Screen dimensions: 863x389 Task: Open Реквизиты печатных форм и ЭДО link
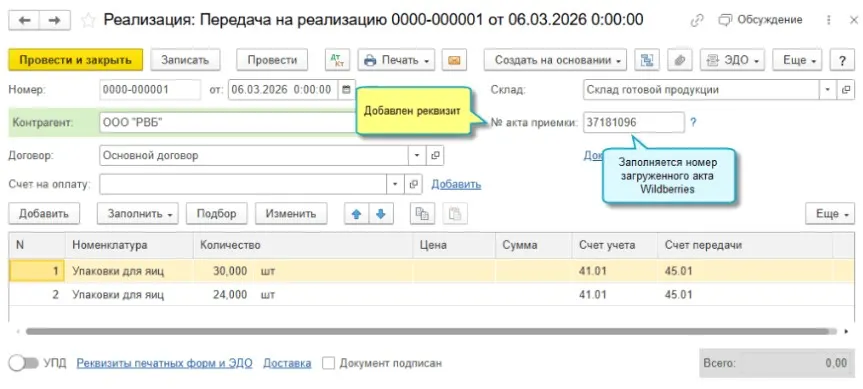164,363
